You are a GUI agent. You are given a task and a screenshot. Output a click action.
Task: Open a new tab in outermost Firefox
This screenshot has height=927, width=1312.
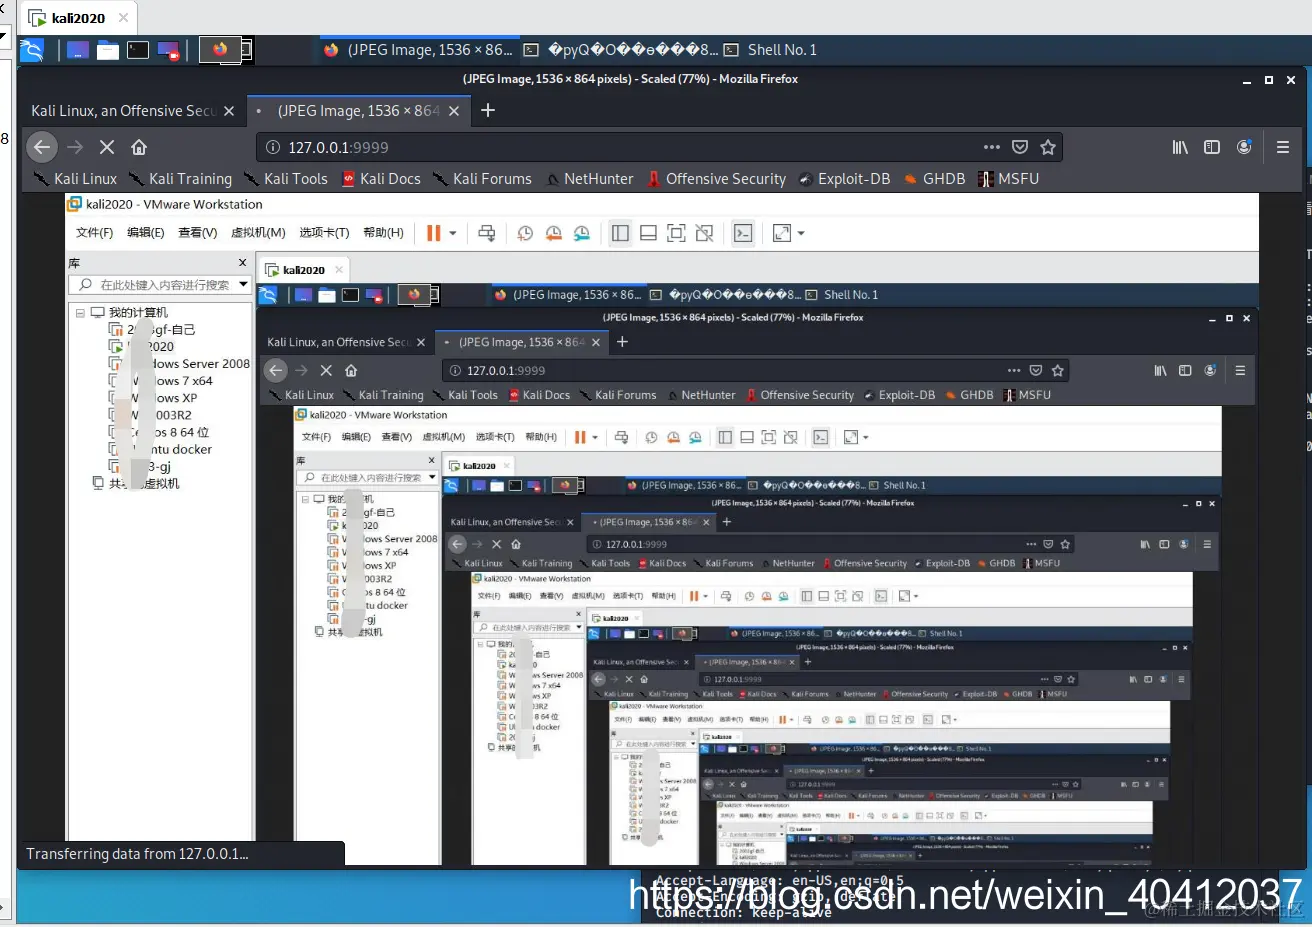[x=488, y=110]
